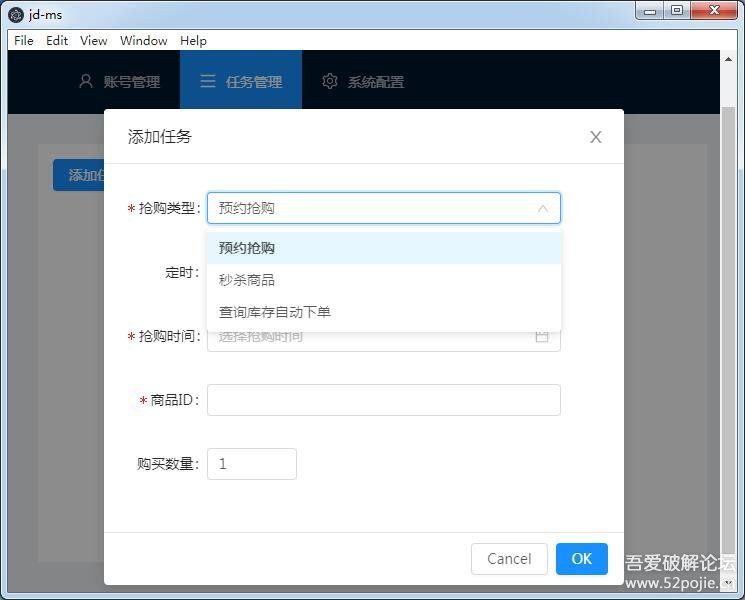Focus the 商品ID input field
This screenshot has width=745, height=600.
pos(383,400)
